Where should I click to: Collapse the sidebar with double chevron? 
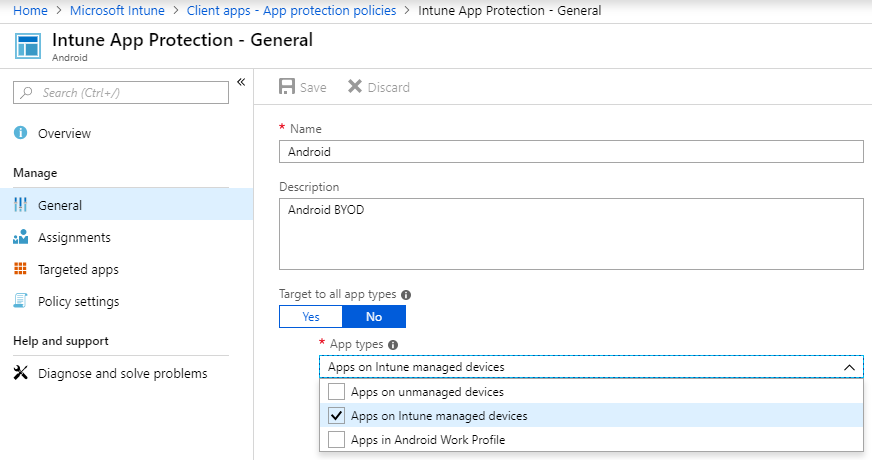[241, 82]
